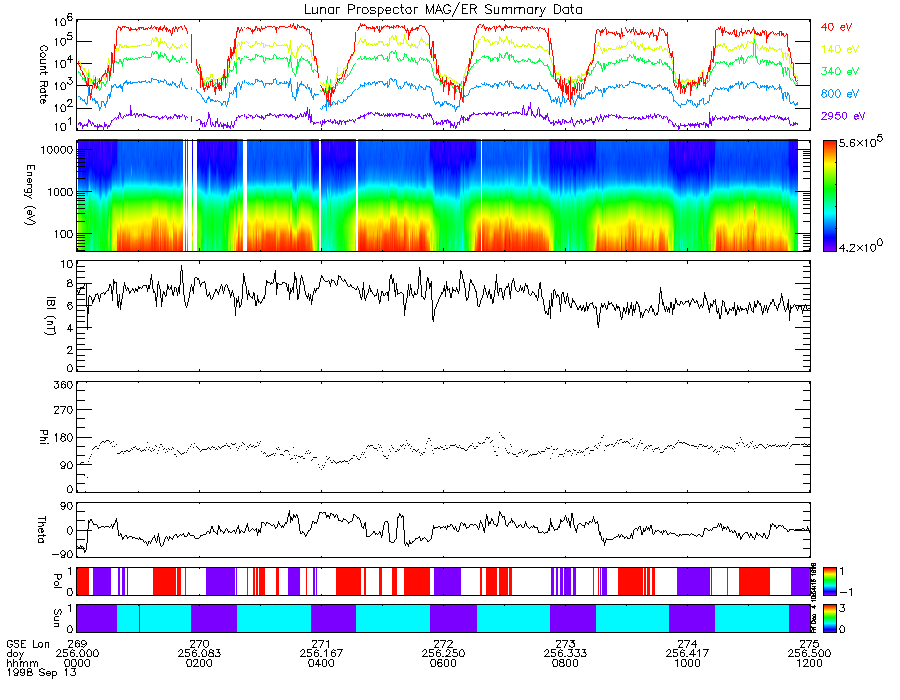The height and width of the screenshot is (700, 900).
Task: Click the energy spectrogram color bar
Action: [x=829, y=196]
